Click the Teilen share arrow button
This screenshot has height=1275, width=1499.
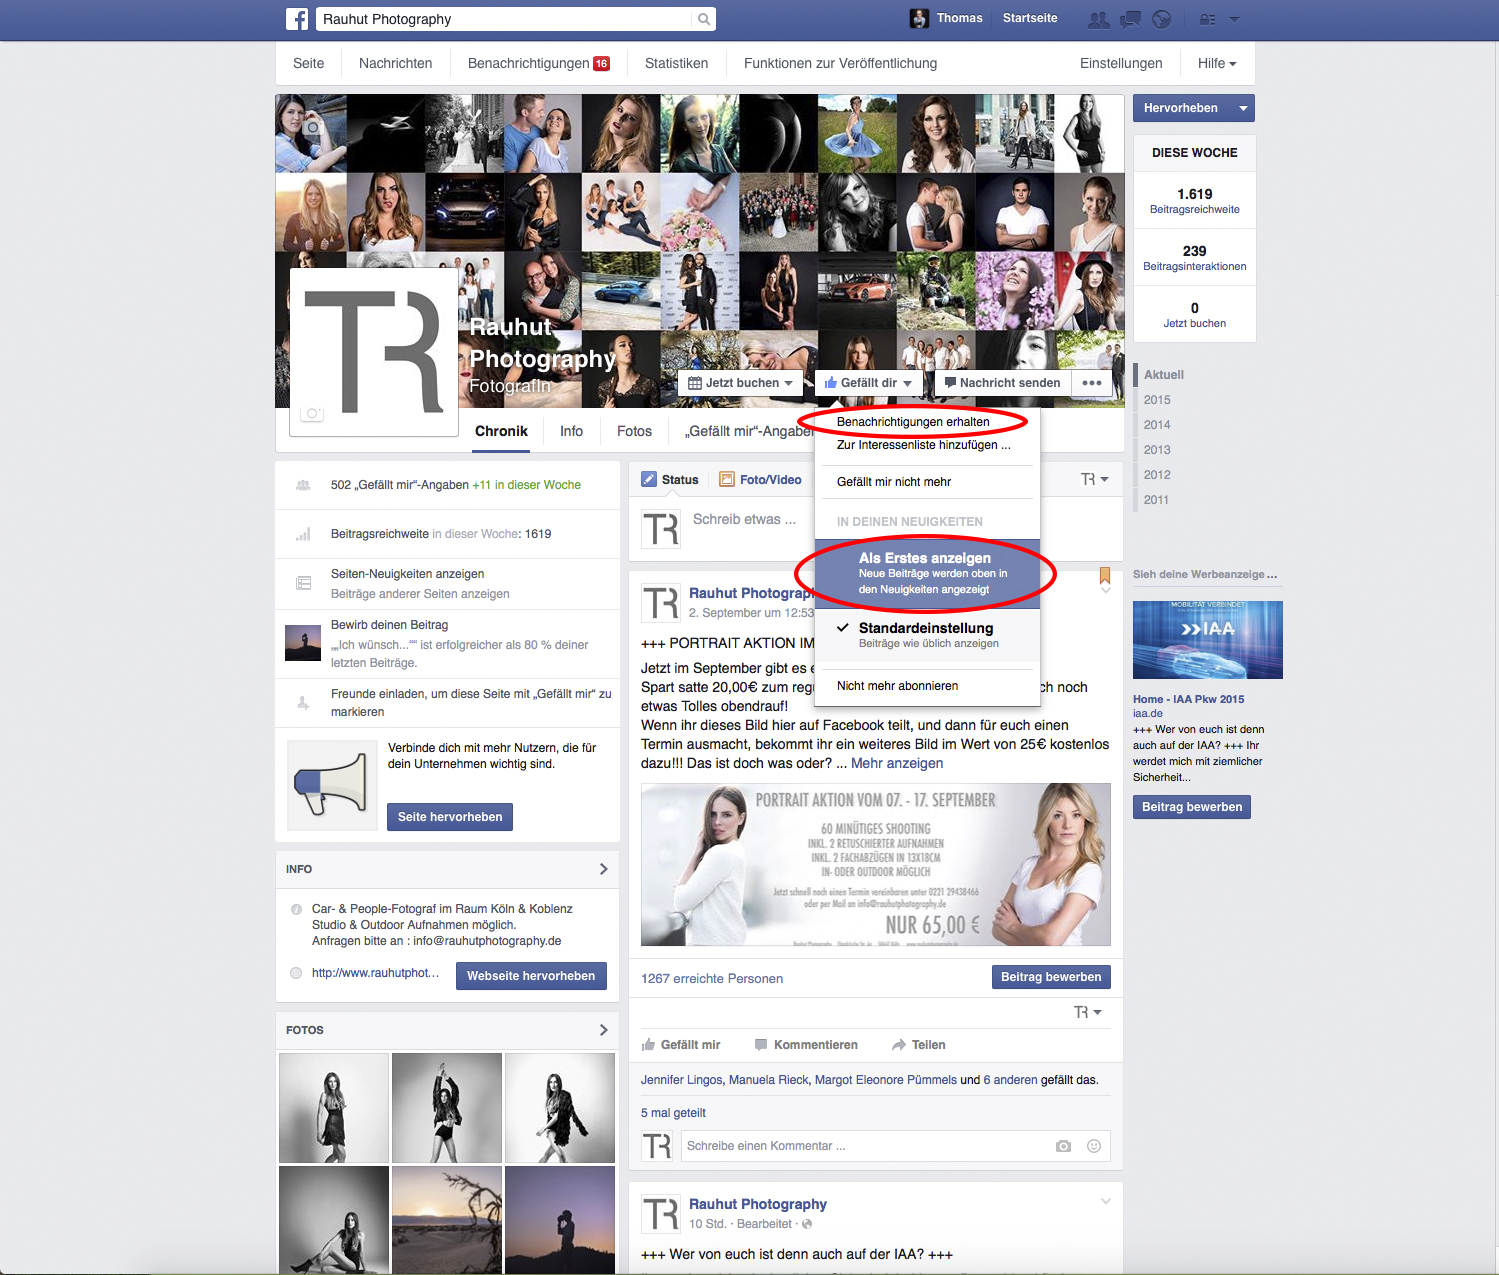coord(919,1045)
